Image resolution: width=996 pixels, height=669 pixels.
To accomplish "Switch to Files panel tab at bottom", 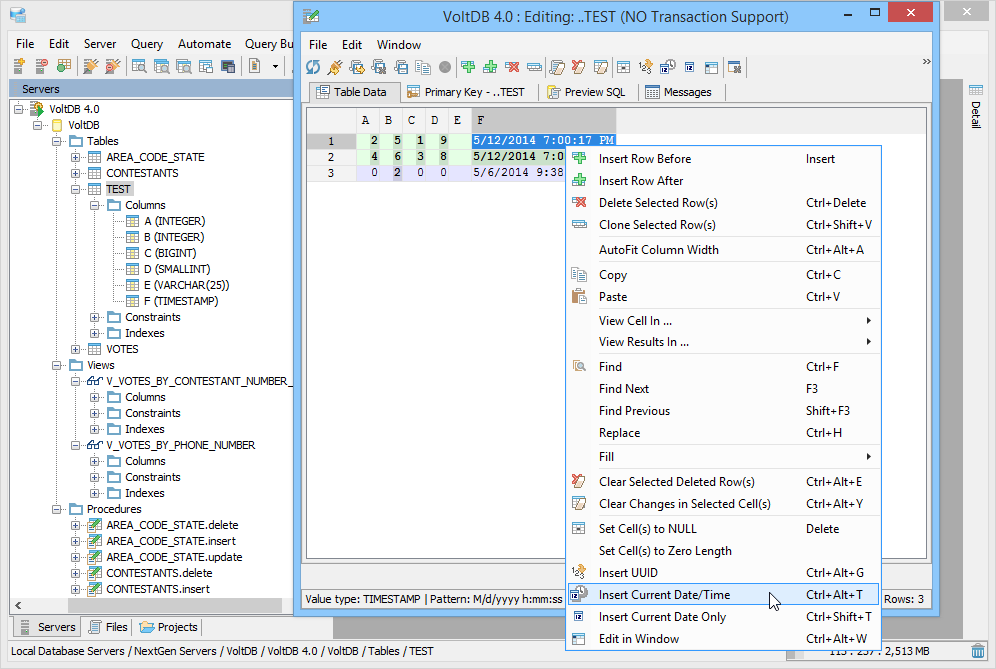I will pos(108,627).
